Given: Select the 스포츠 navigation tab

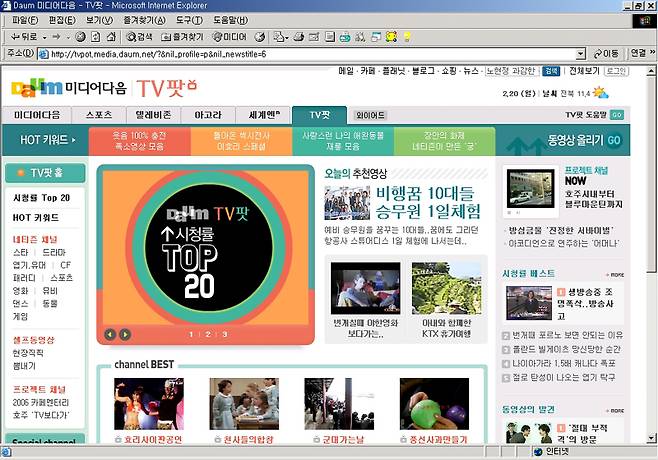Looking at the screenshot, I should click(99, 115).
